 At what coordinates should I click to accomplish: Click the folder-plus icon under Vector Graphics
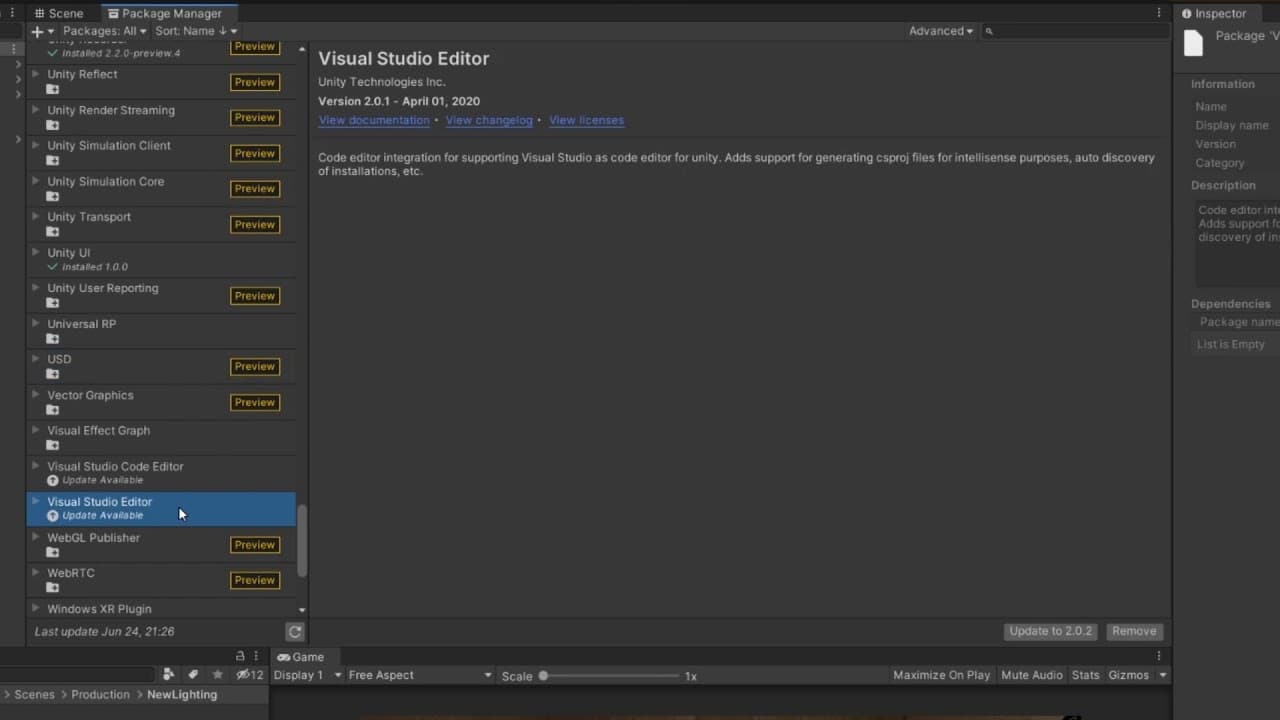pos(53,410)
